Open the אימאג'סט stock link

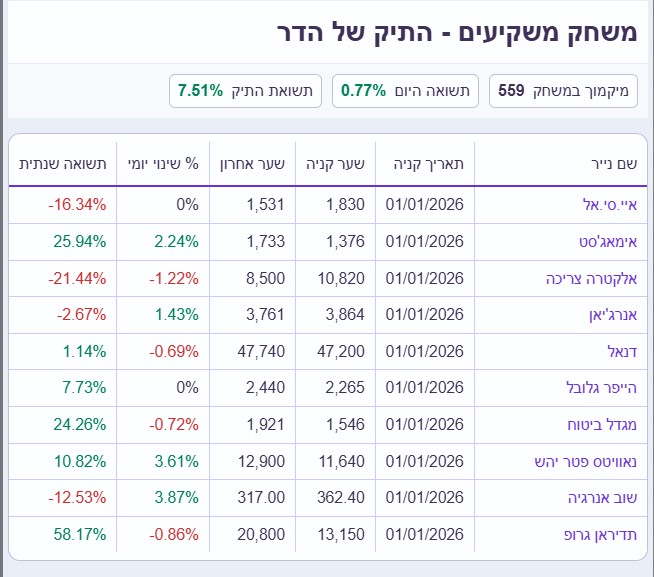[x=605, y=241]
